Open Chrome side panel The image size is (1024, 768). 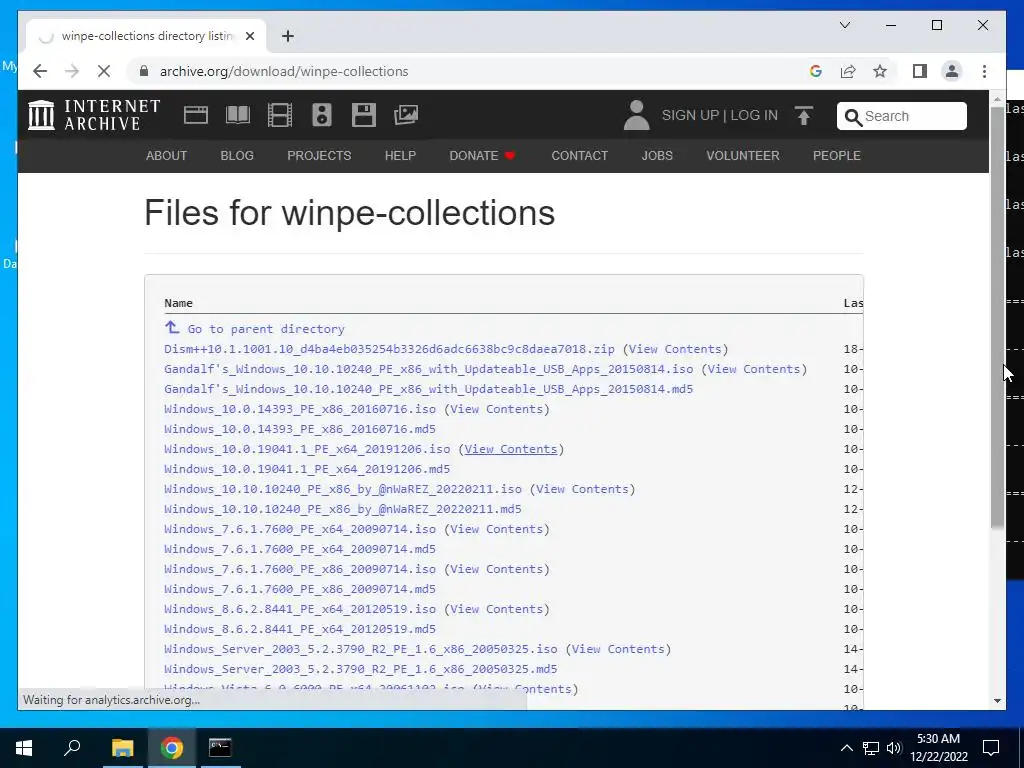coord(920,71)
